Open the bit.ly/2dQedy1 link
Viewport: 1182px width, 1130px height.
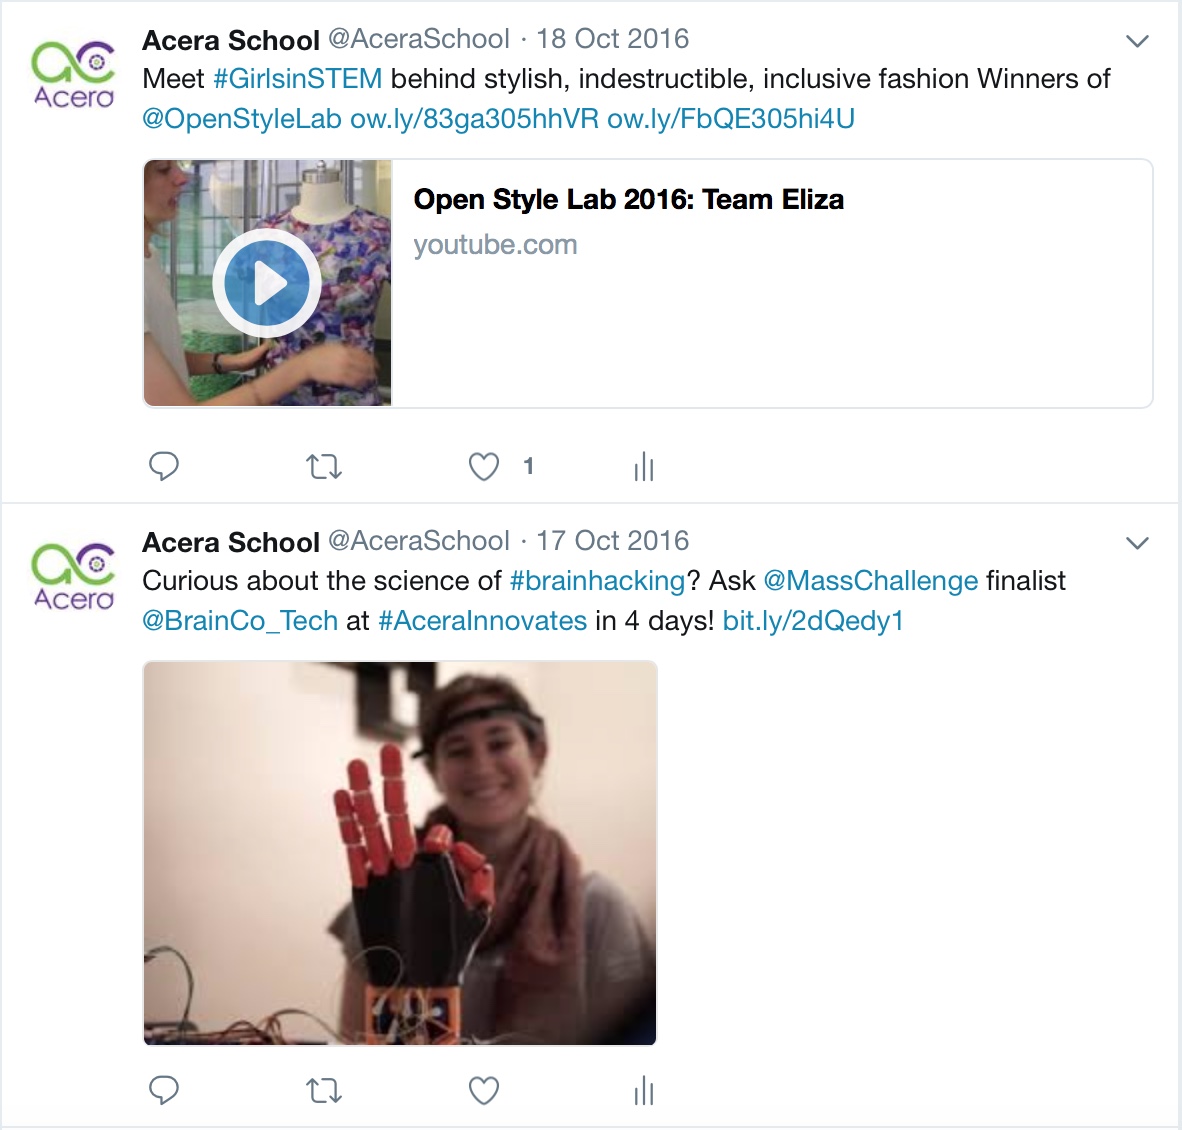[x=813, y=620]
